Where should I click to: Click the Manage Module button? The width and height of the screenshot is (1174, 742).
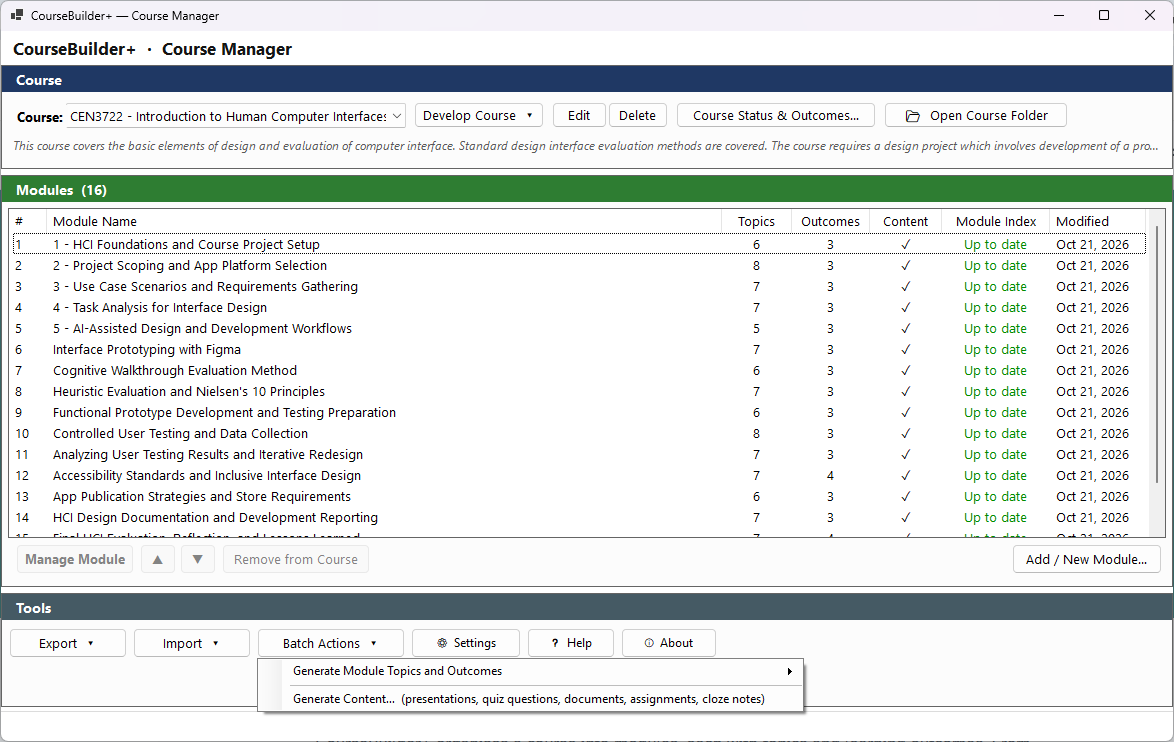click(x=75, y=559)
